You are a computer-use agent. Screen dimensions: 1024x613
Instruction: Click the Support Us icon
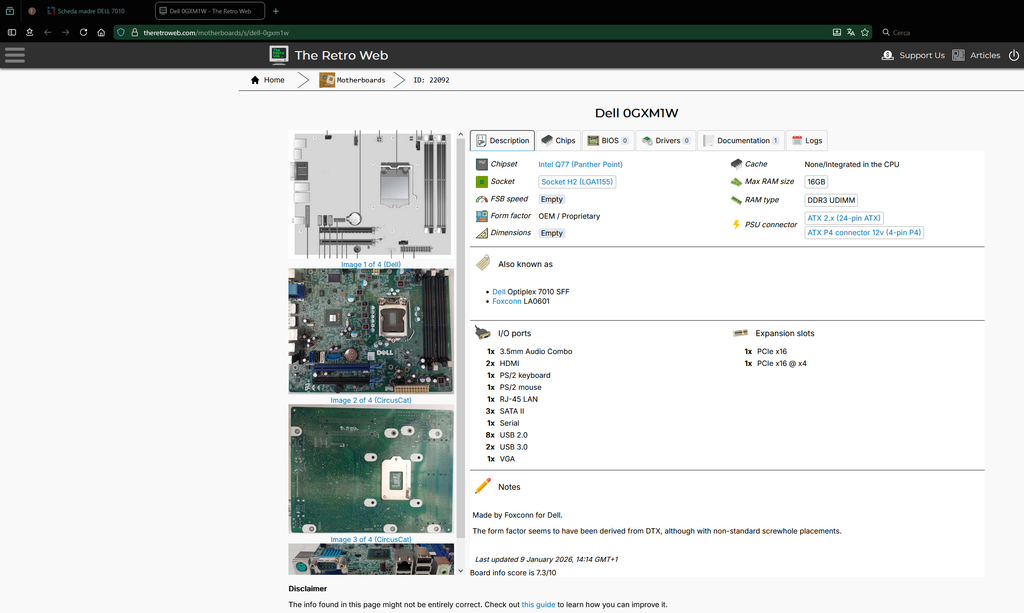(x=888, y=55)
